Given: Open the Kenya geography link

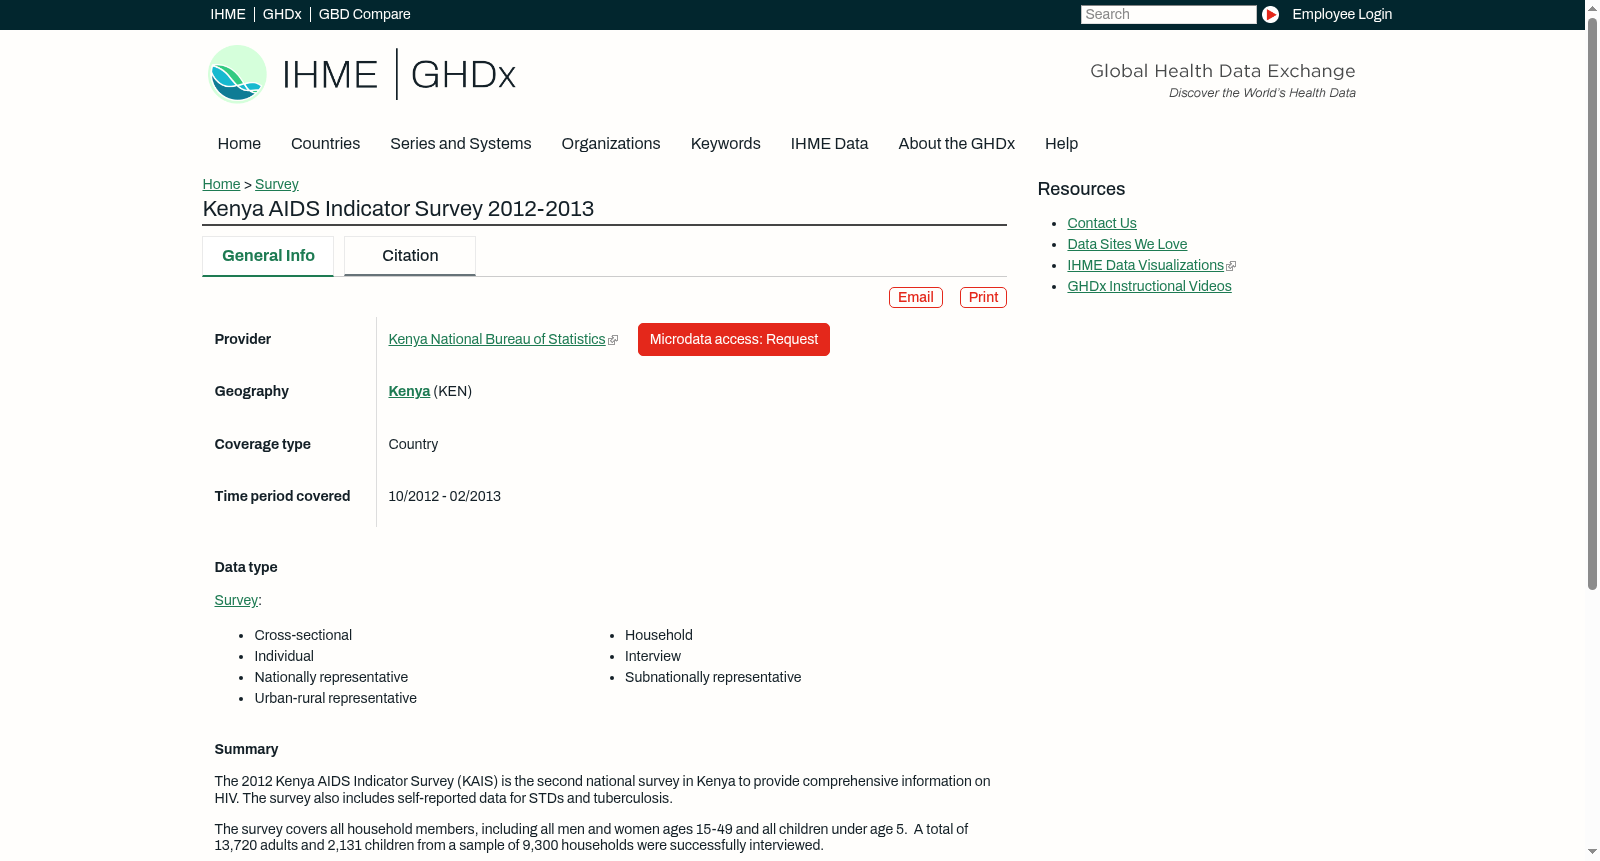Looking at the screenshot, I should [x=409, y=392].
